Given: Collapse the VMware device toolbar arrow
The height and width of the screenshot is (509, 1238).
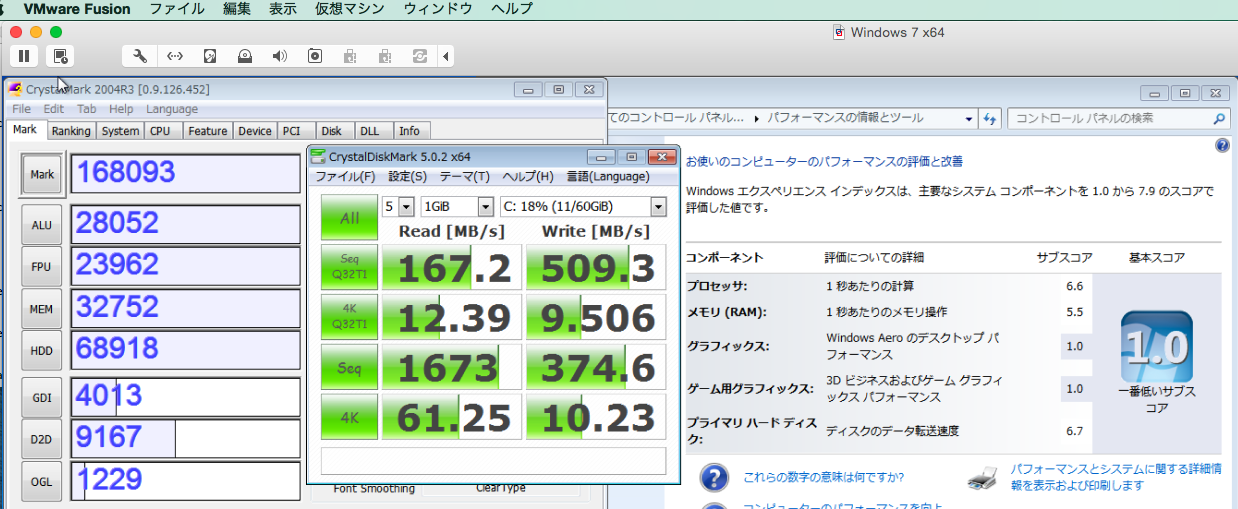Looking at the screenshot, I should click(x=446, y=56).
